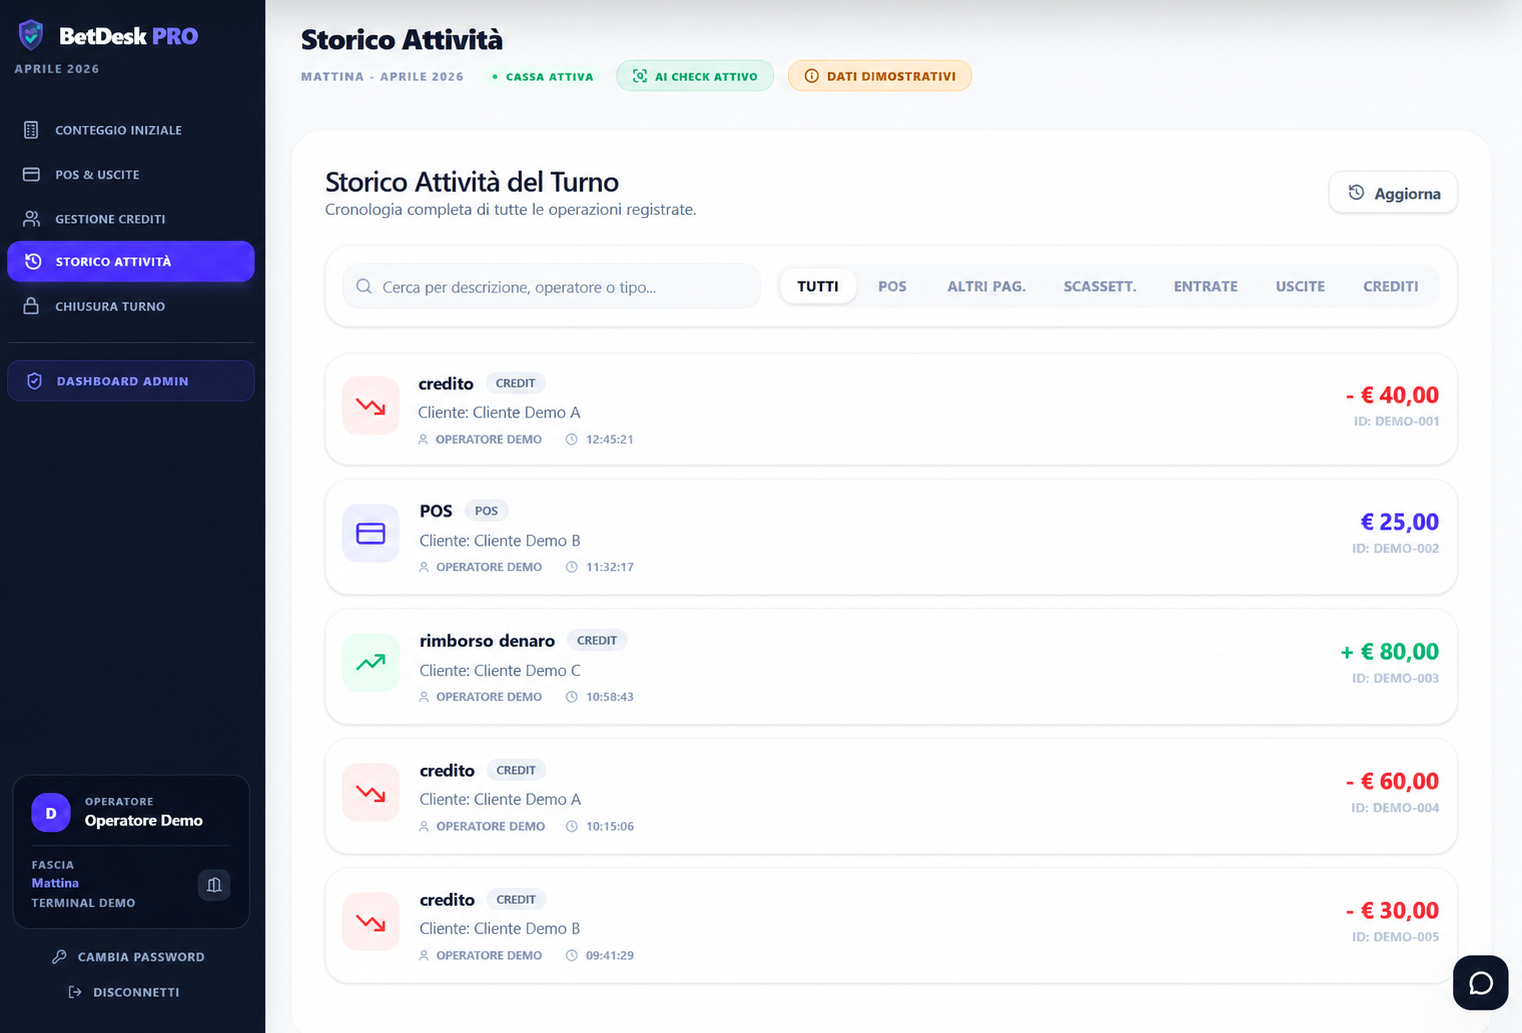Image resolution: width=1522 pixels, height=1033 pixels.
Task: Select the TUTTI filter tab
Action: pyautogui.click(x=818, y=286)
